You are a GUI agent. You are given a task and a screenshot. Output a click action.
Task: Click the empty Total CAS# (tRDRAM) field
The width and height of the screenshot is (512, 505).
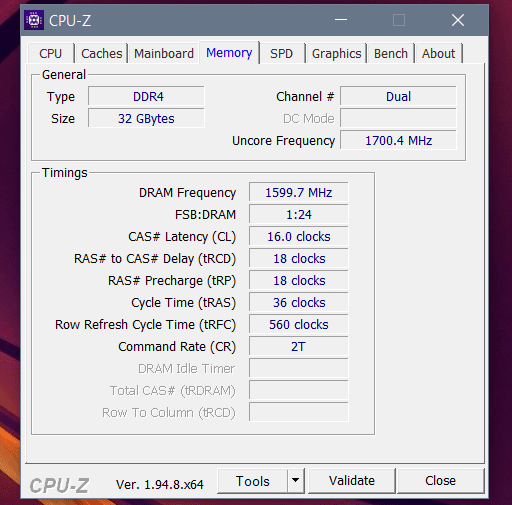299,391
